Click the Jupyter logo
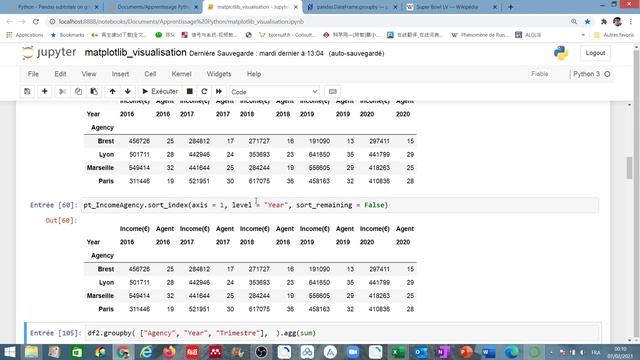 click(49, 53)
